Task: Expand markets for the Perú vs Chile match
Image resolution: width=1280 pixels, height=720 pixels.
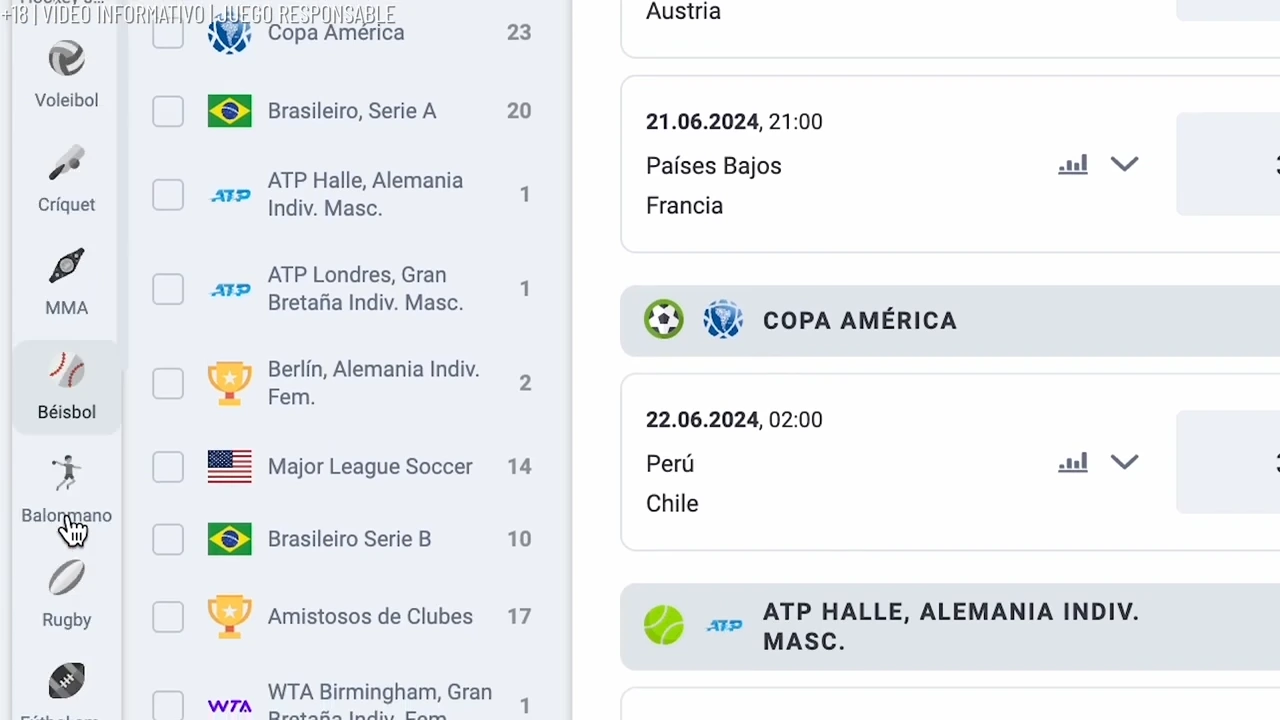Action: click(x=1124, y=462)
